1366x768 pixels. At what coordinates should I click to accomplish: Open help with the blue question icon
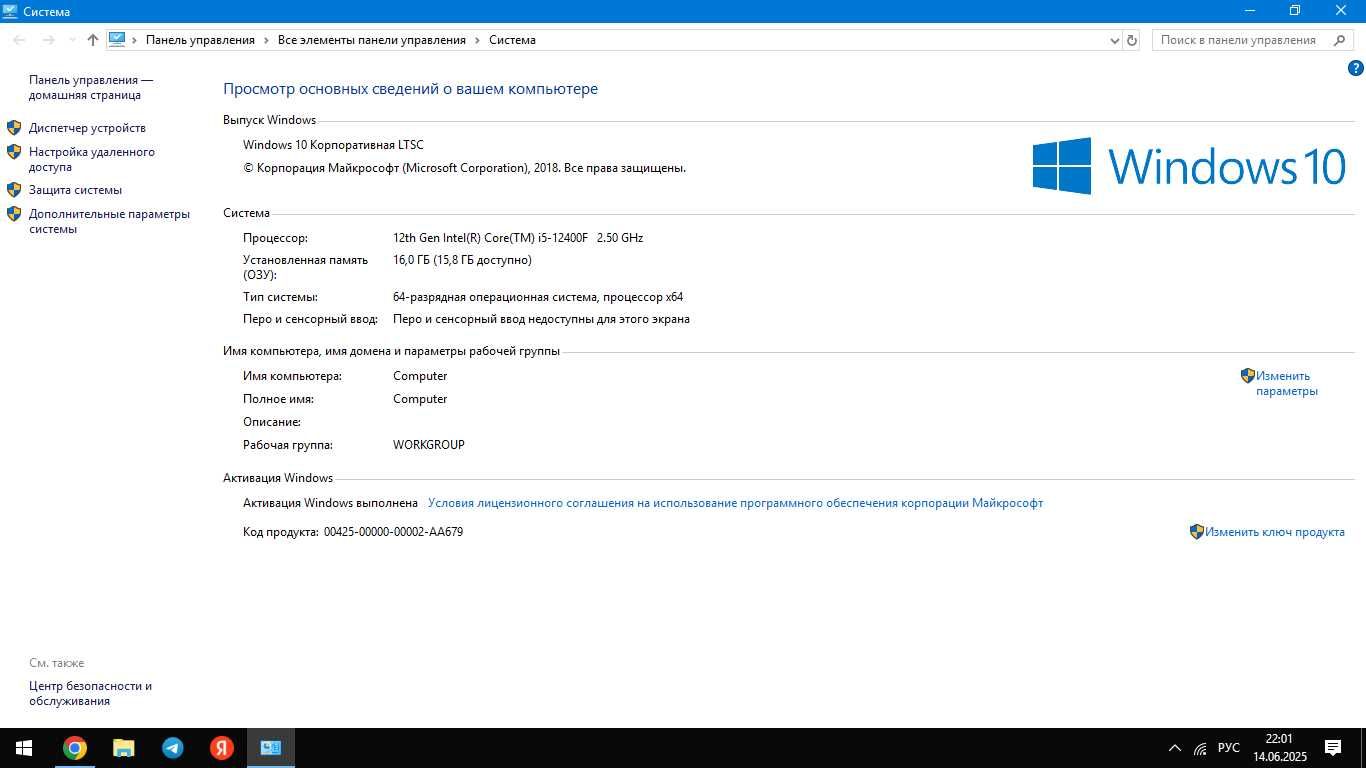[1356, 68]
